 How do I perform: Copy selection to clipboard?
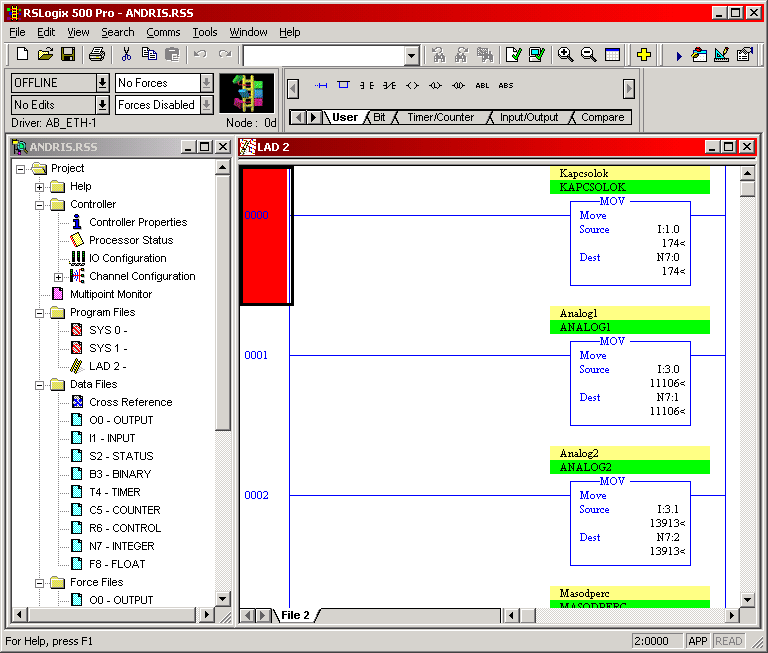(x=149, y=54)
